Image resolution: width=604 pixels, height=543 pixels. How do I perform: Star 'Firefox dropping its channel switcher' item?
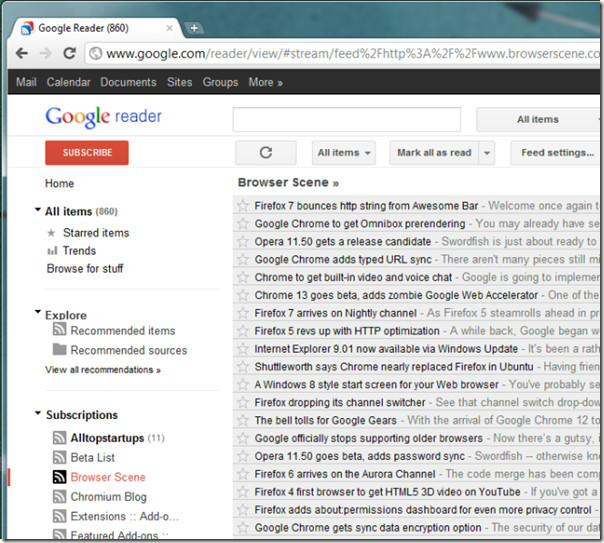(x=243, y=402)
